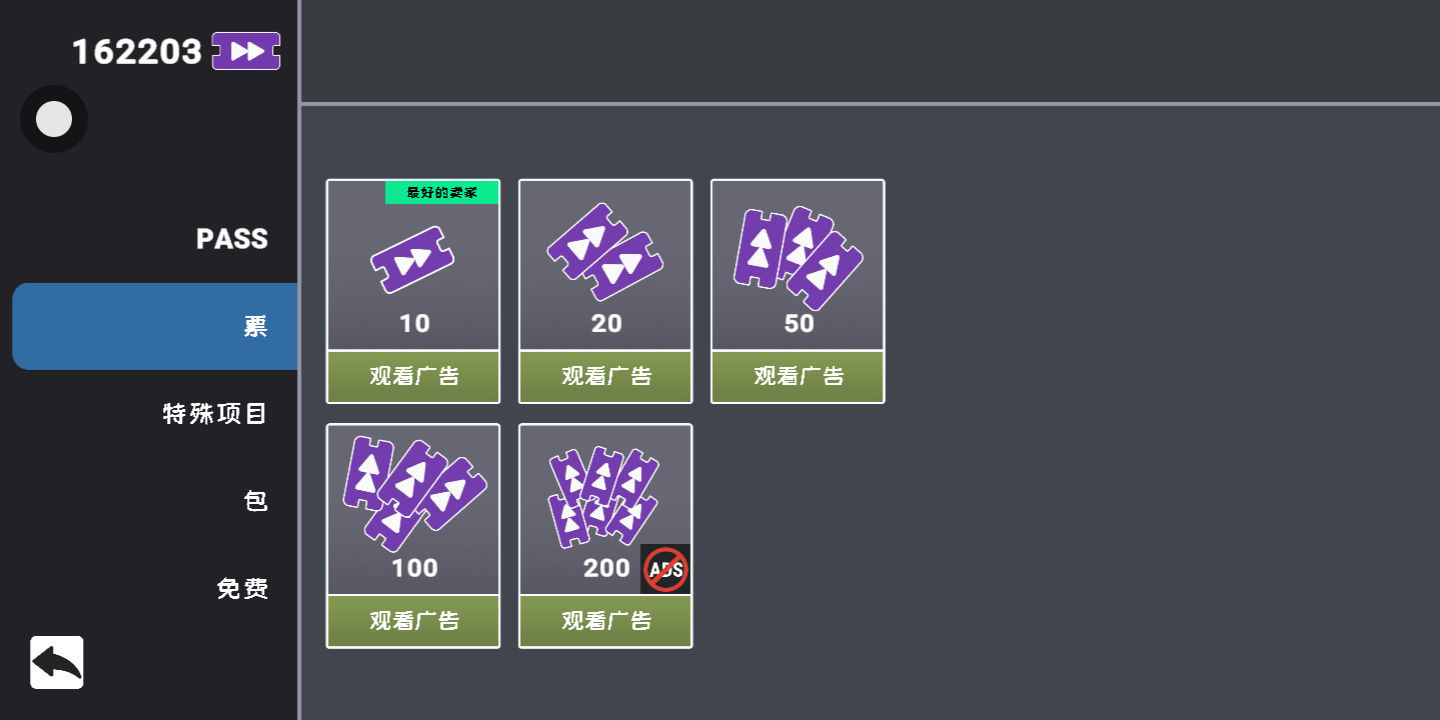
Task: Switch to the 包 tab
Action: click(256, 500)
